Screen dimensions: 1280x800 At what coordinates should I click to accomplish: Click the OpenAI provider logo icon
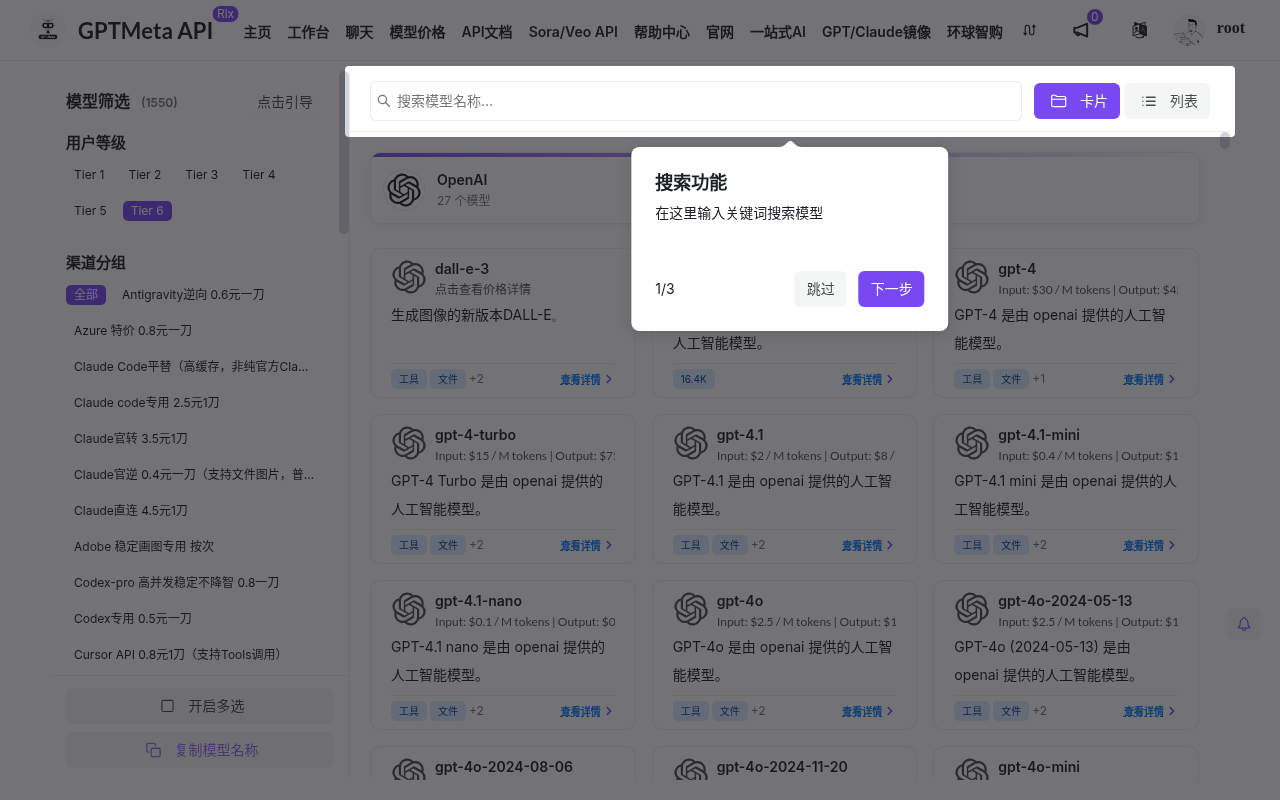[x=404, y=189]
